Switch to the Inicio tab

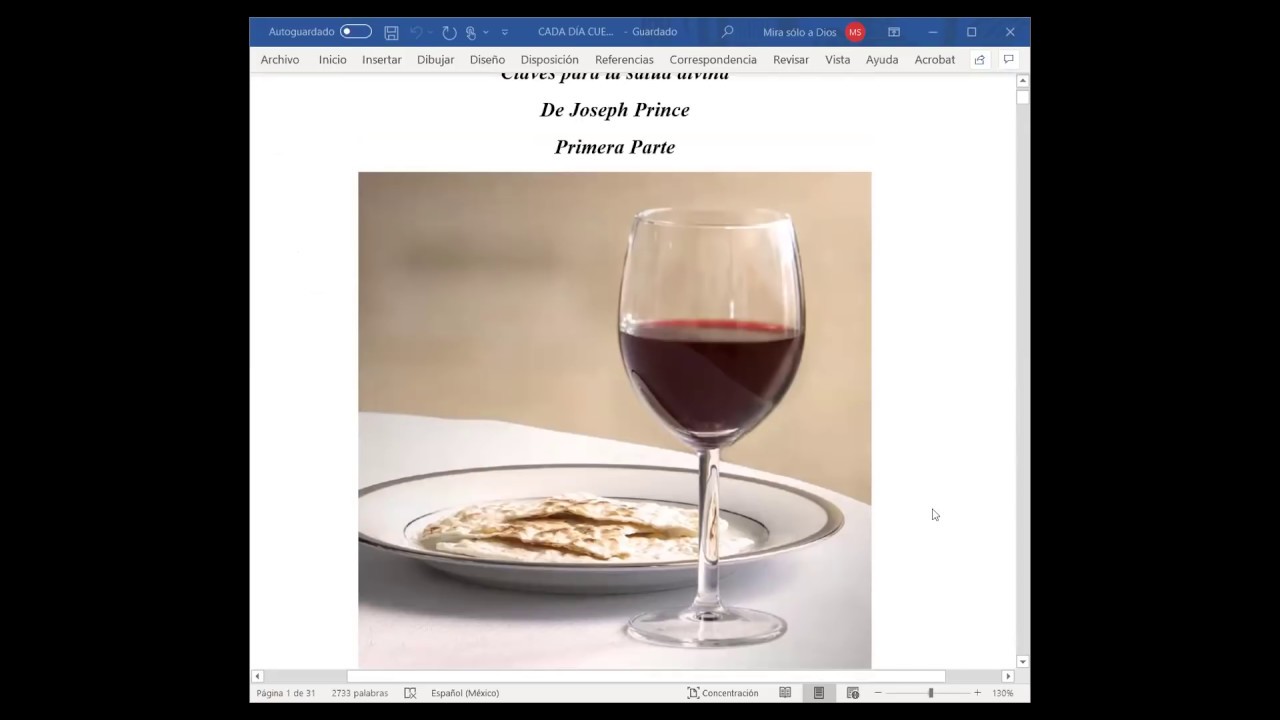point(333,60)
